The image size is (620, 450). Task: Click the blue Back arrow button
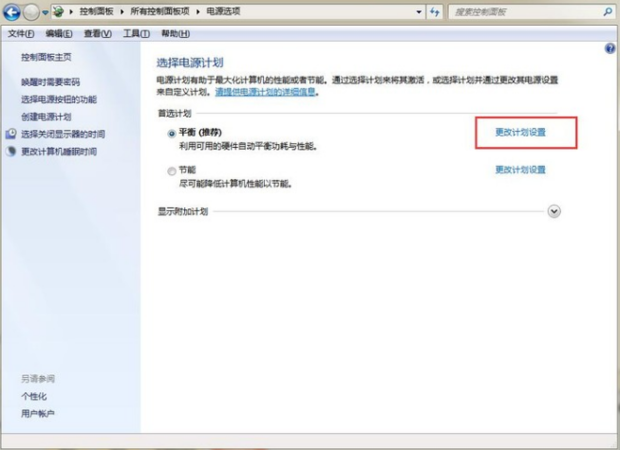(12, 12)
